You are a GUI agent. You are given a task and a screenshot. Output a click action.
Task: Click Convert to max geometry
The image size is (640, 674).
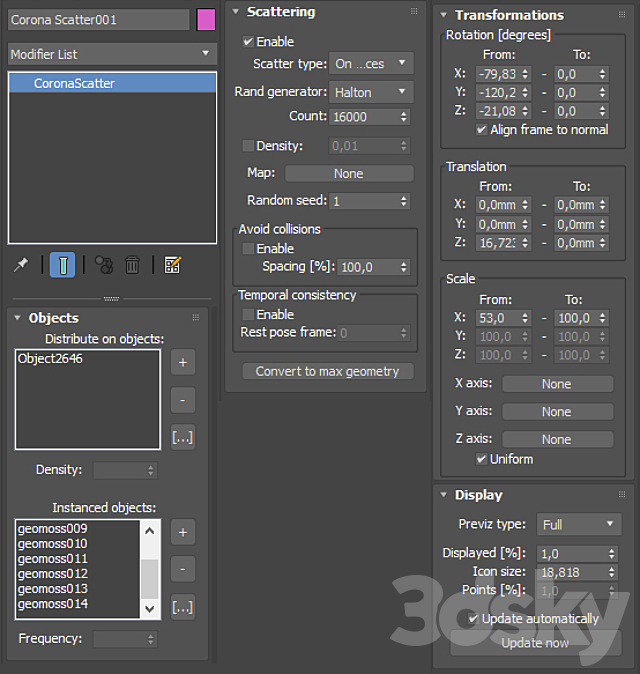pyautogui.click(x=328, y=371)
